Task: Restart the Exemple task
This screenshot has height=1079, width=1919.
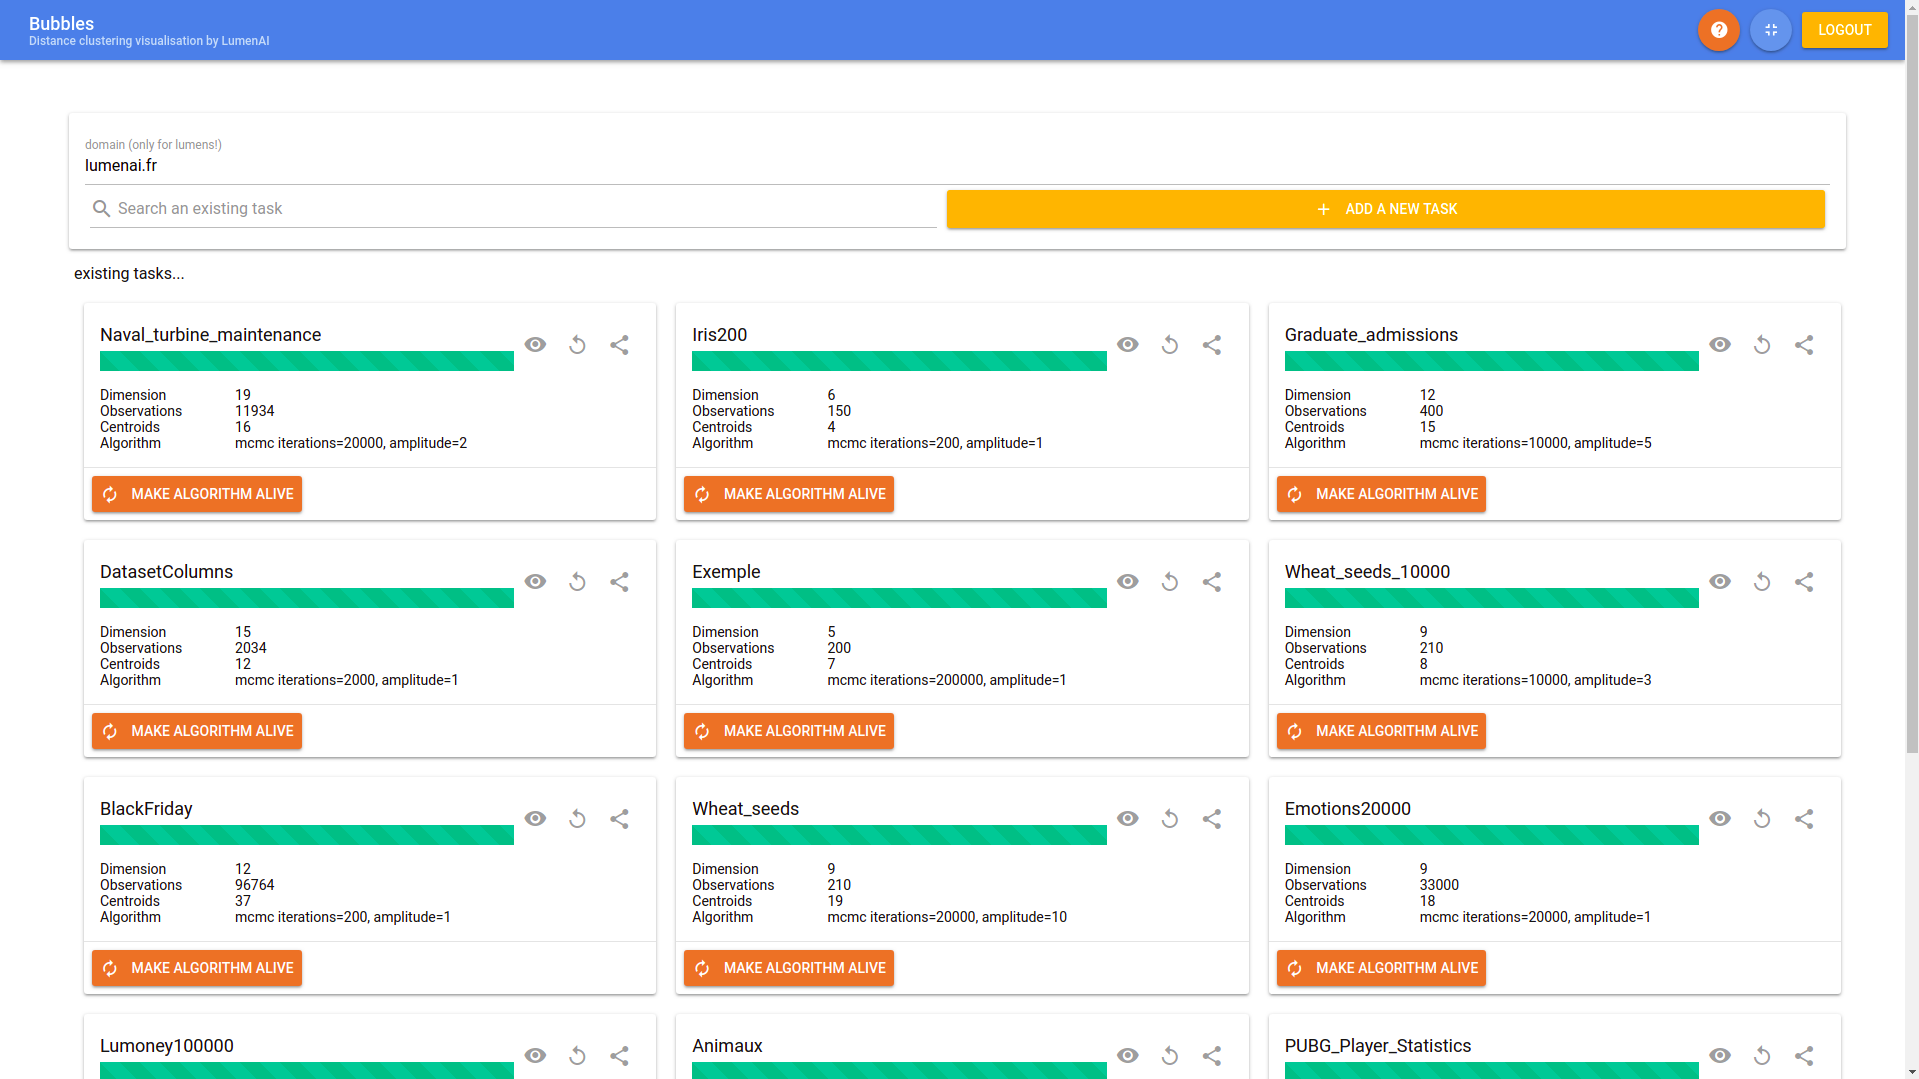Action: pyautogui.click(x=1169, y=582)
